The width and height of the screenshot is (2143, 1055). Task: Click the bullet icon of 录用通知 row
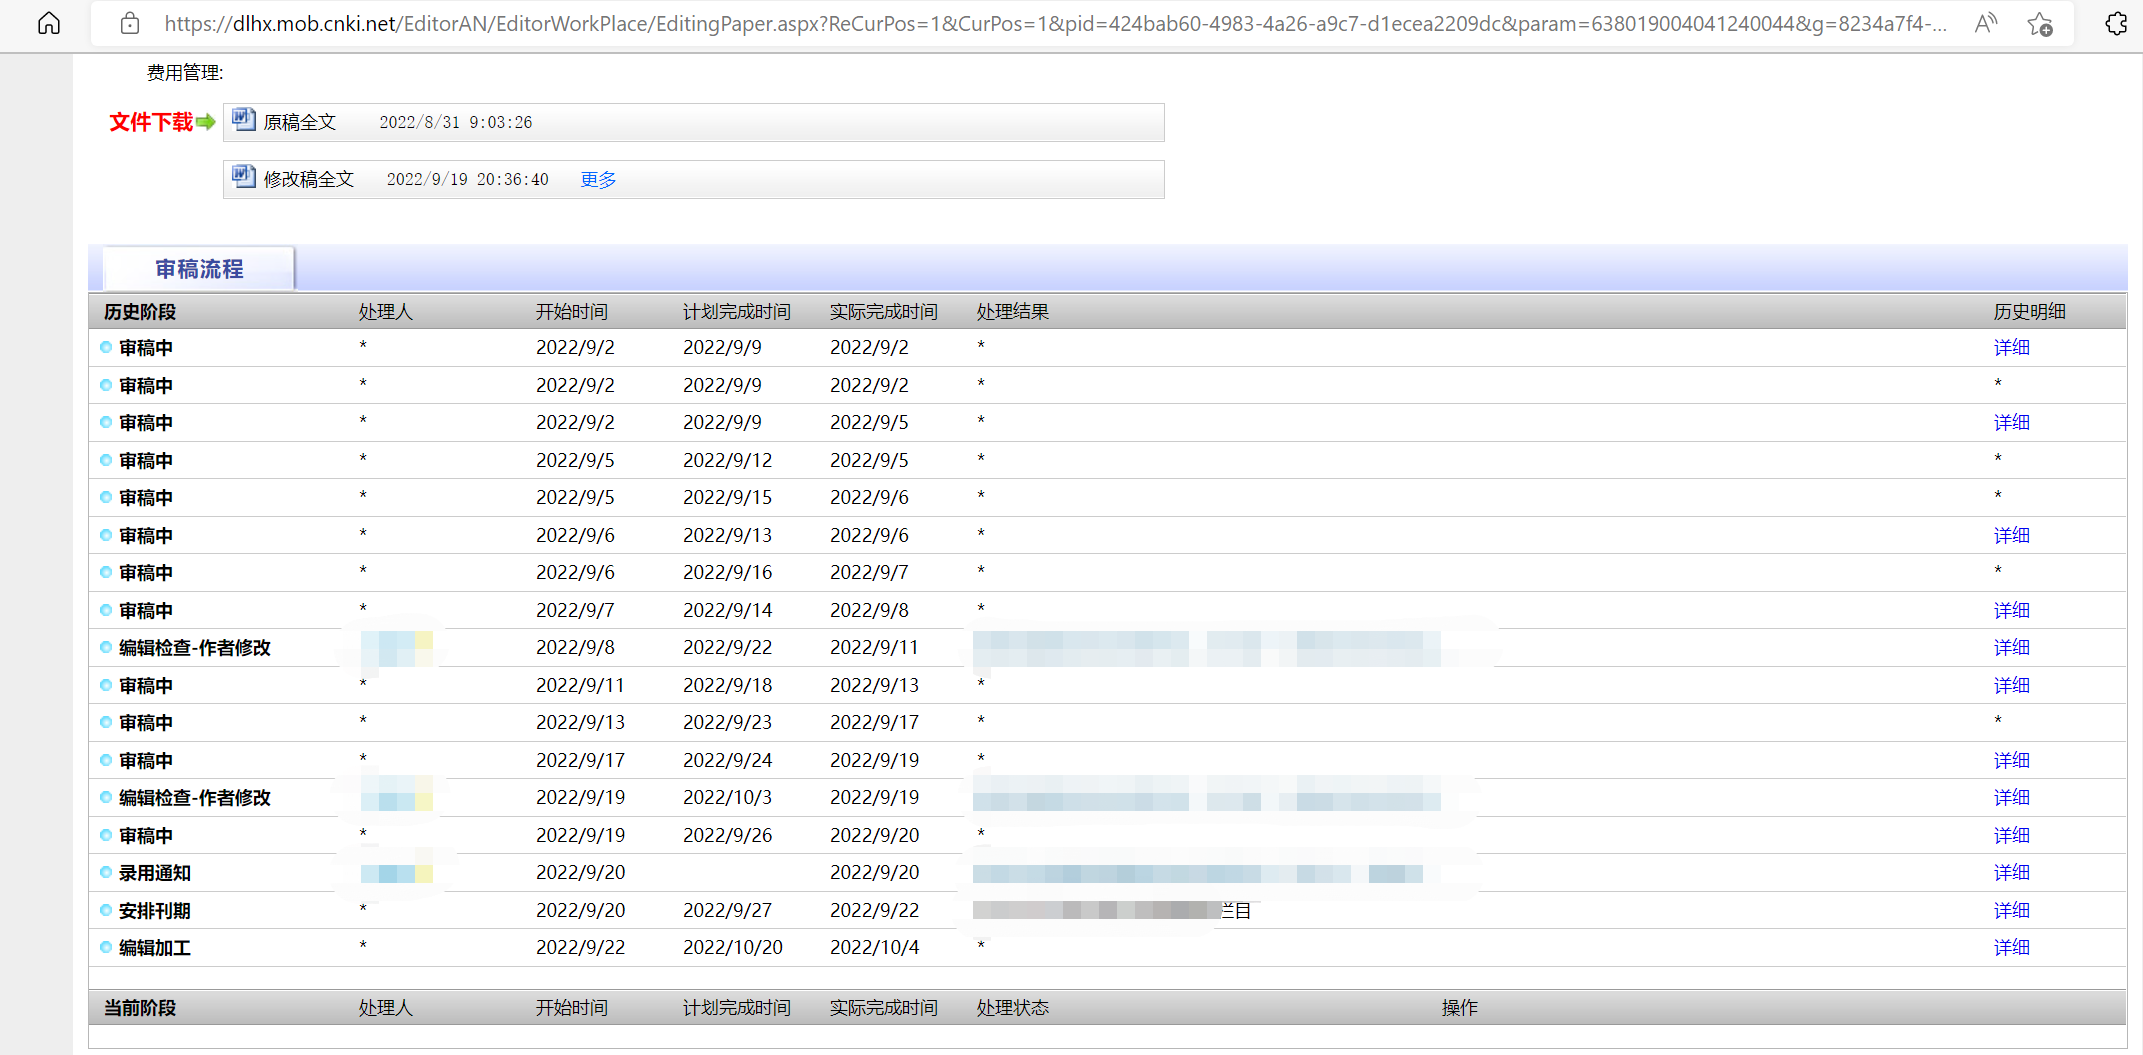coord(106,872)
